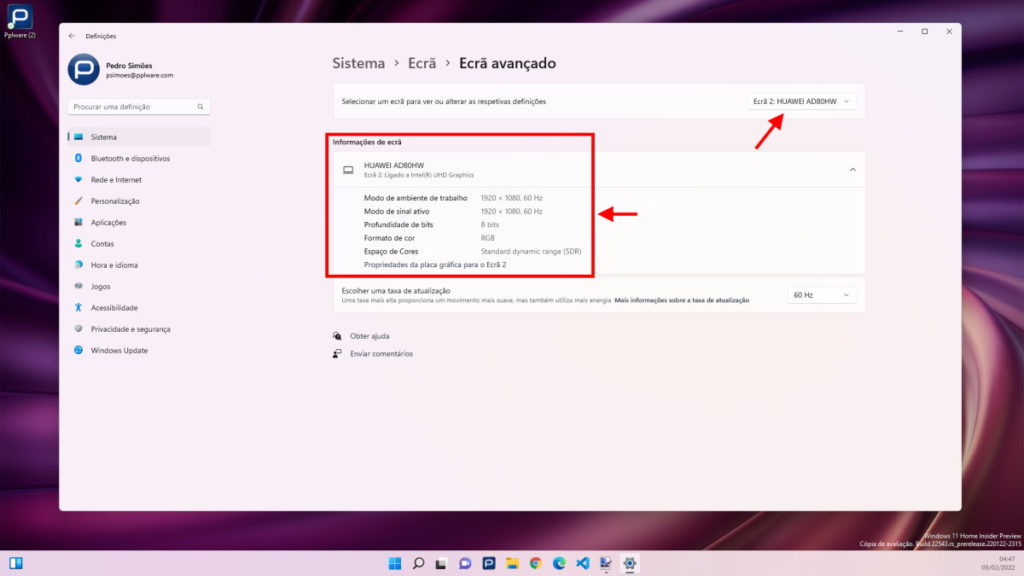Open Bluetooth e dispositivos settings
Image resolution: width=1024 pixels, height=576 pixels.
122,157
